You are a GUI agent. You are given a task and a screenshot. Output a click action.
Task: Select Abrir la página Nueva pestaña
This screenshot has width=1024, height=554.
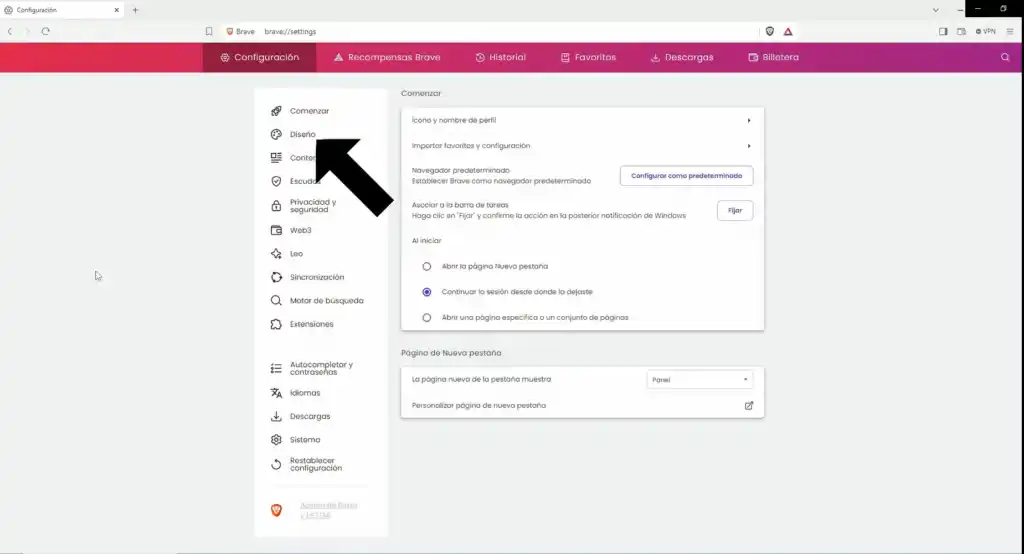click(x=426, y=267)
